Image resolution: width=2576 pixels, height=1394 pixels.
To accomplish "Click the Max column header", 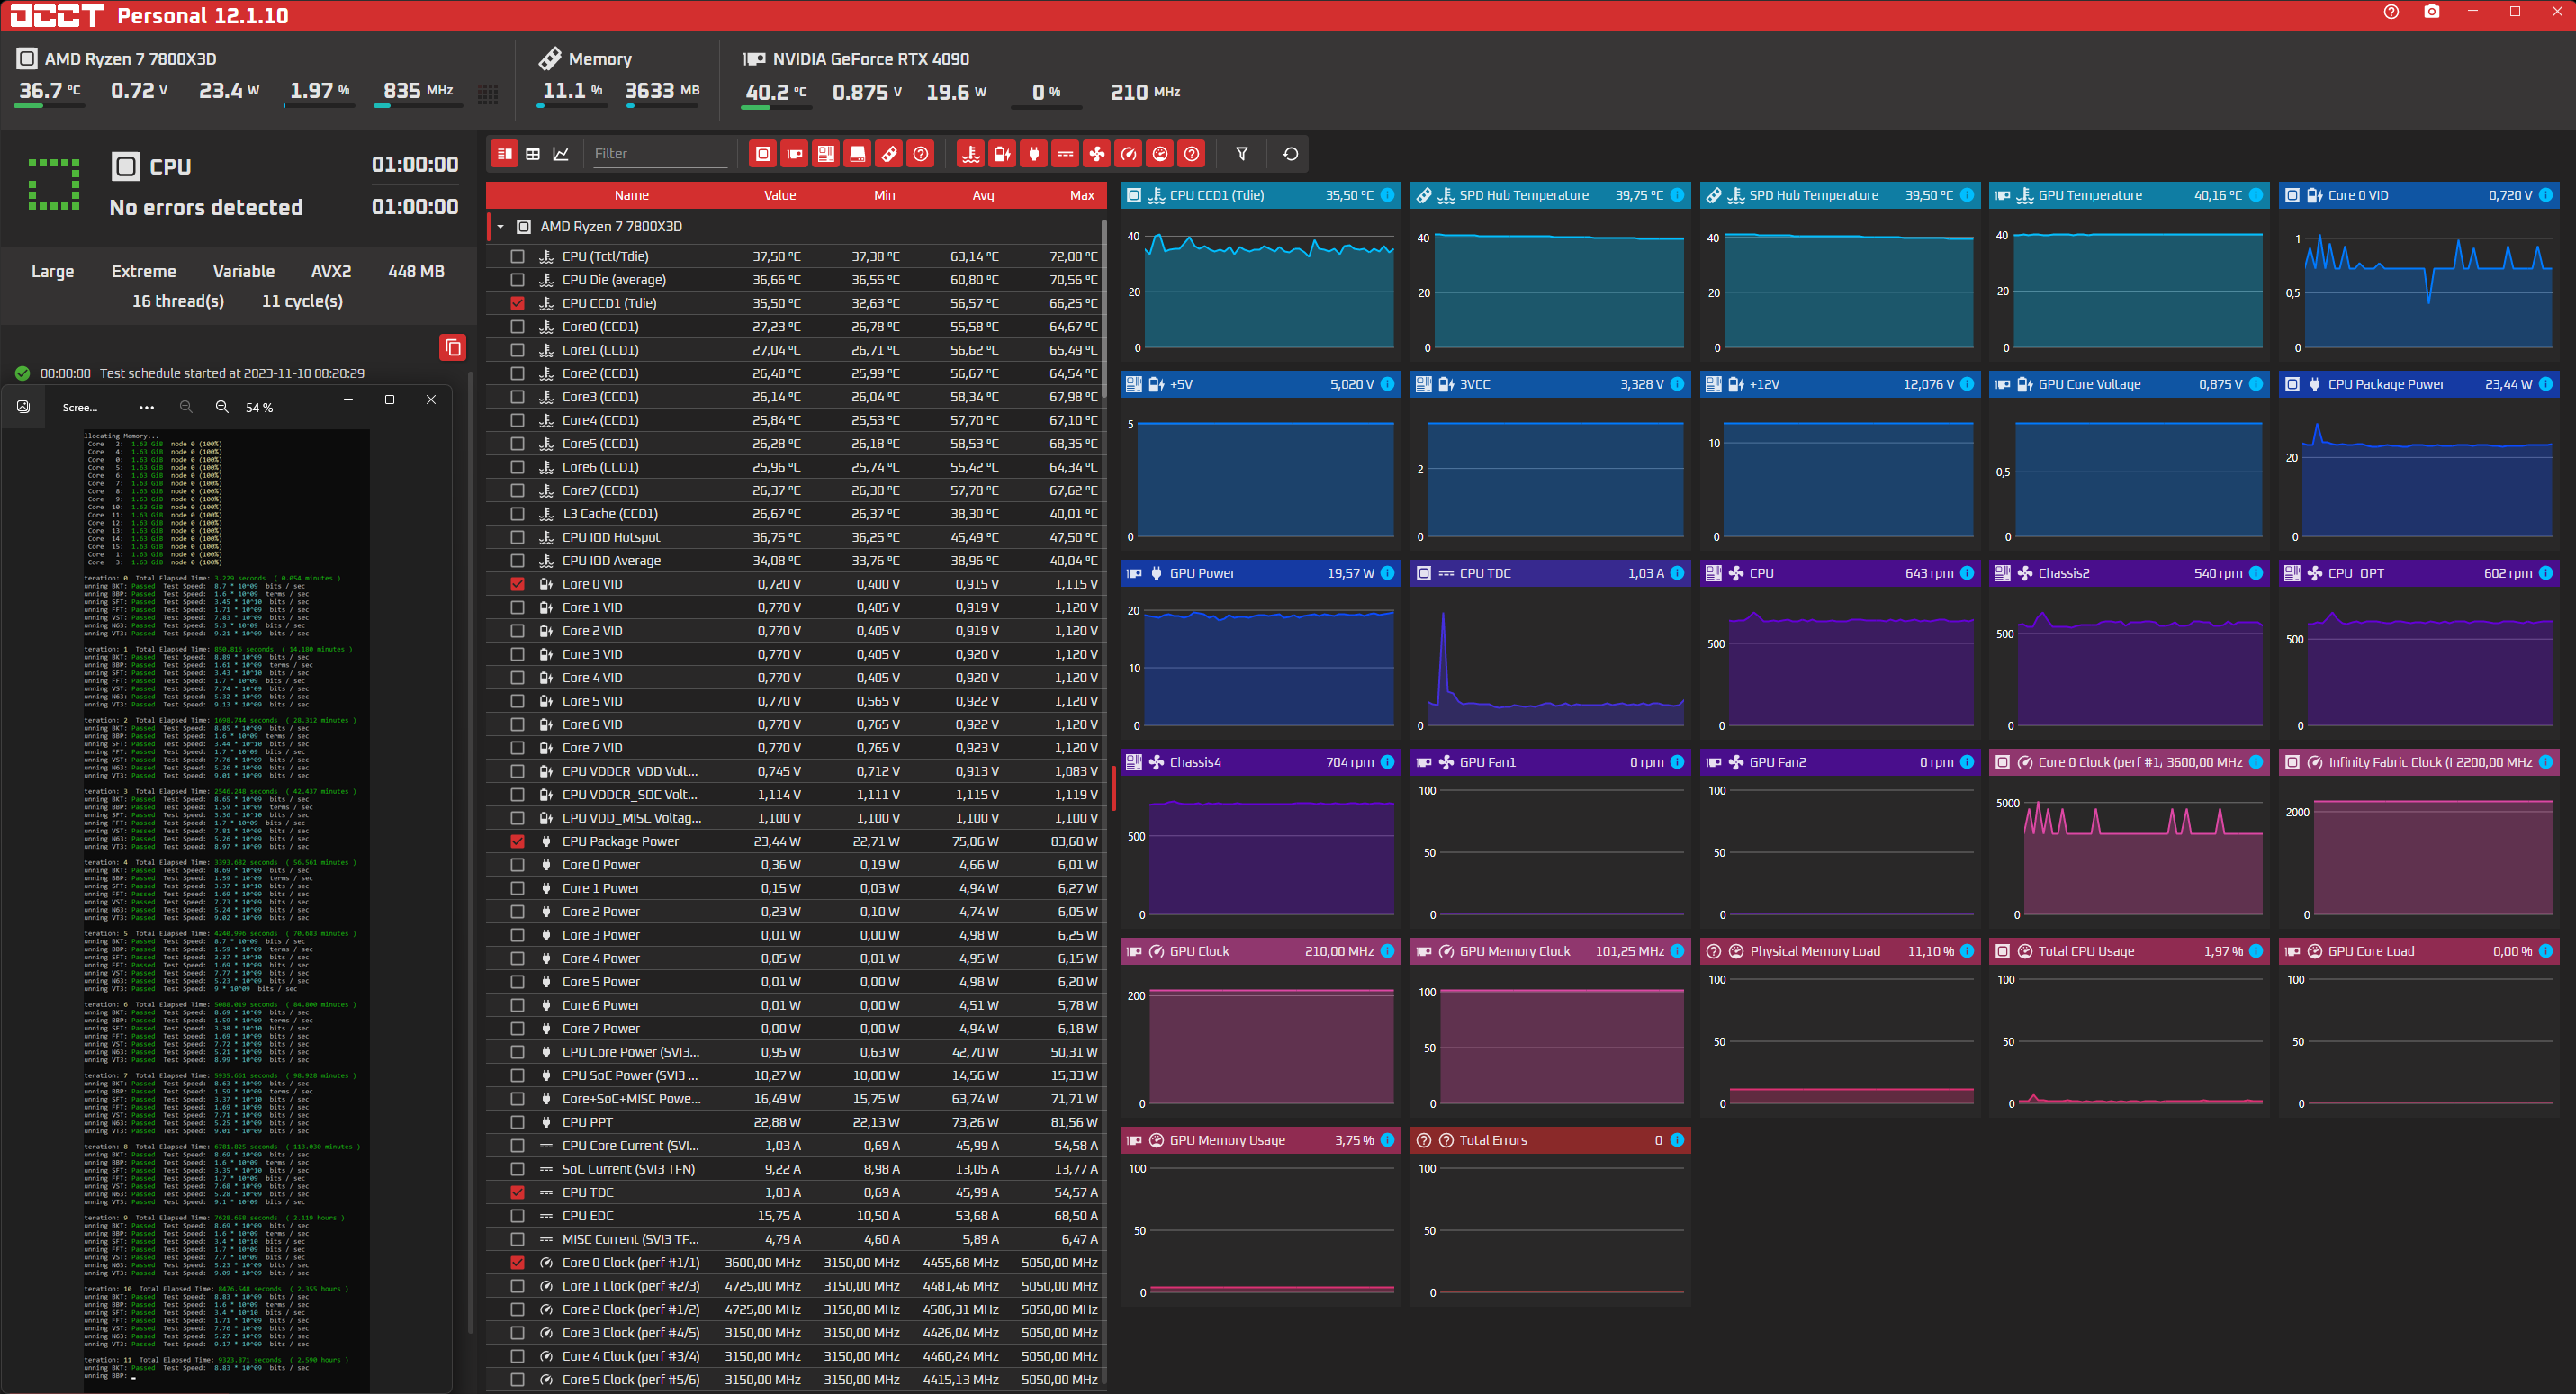I will tap(1081, 195).
